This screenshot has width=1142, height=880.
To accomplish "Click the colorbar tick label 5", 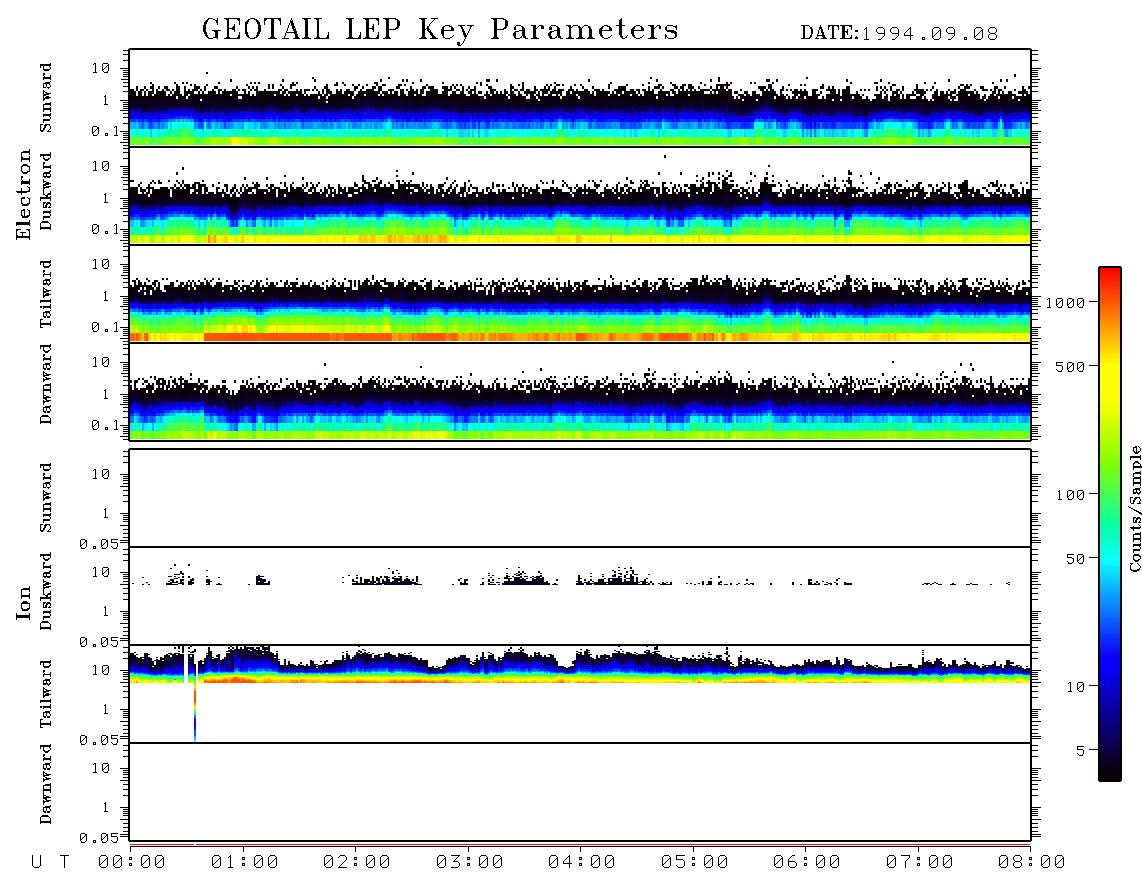I will [1081, 751].
